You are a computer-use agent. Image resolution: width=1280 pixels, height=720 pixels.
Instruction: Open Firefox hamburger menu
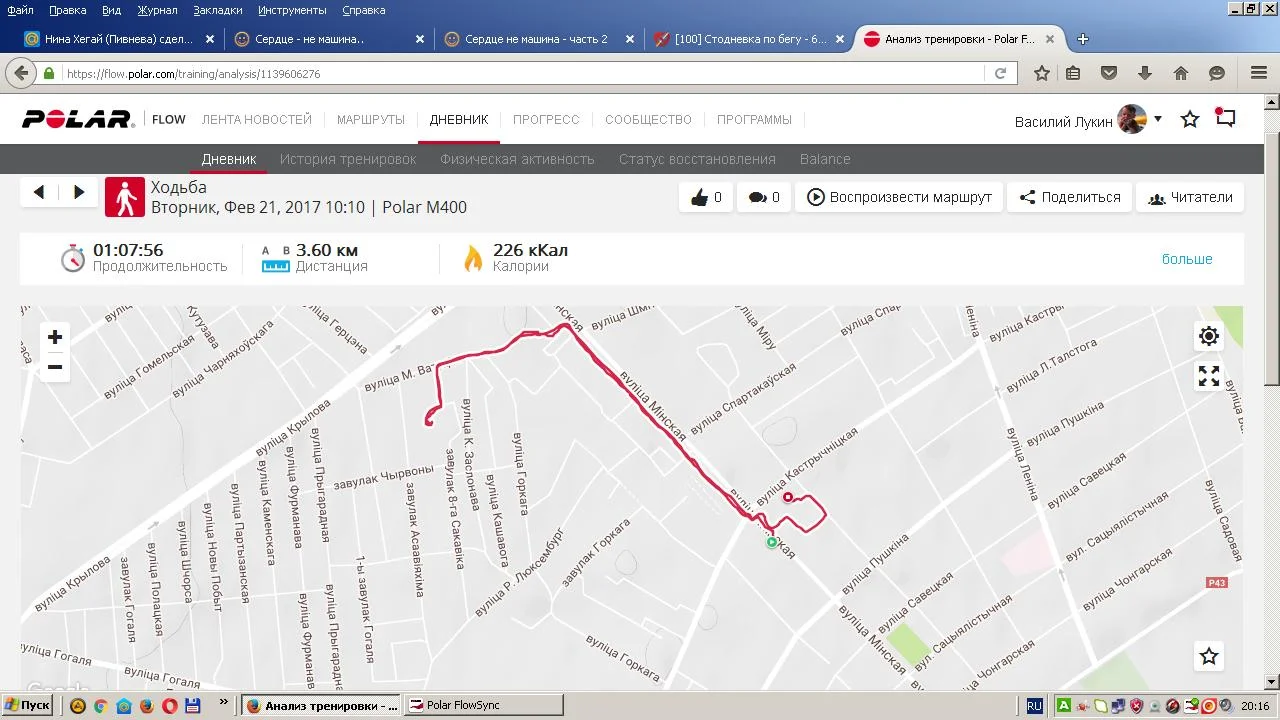click(1259, 73)
